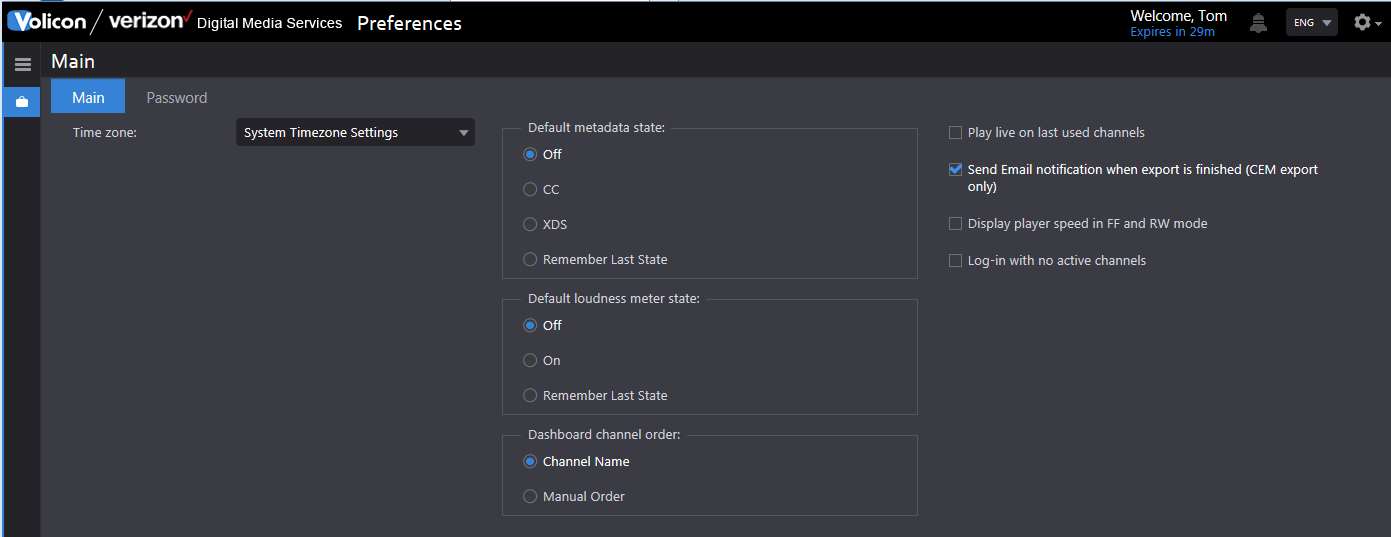Open the hamburger menu in the sidebar
Screen dimensions: 1391x537
(22, 65)
